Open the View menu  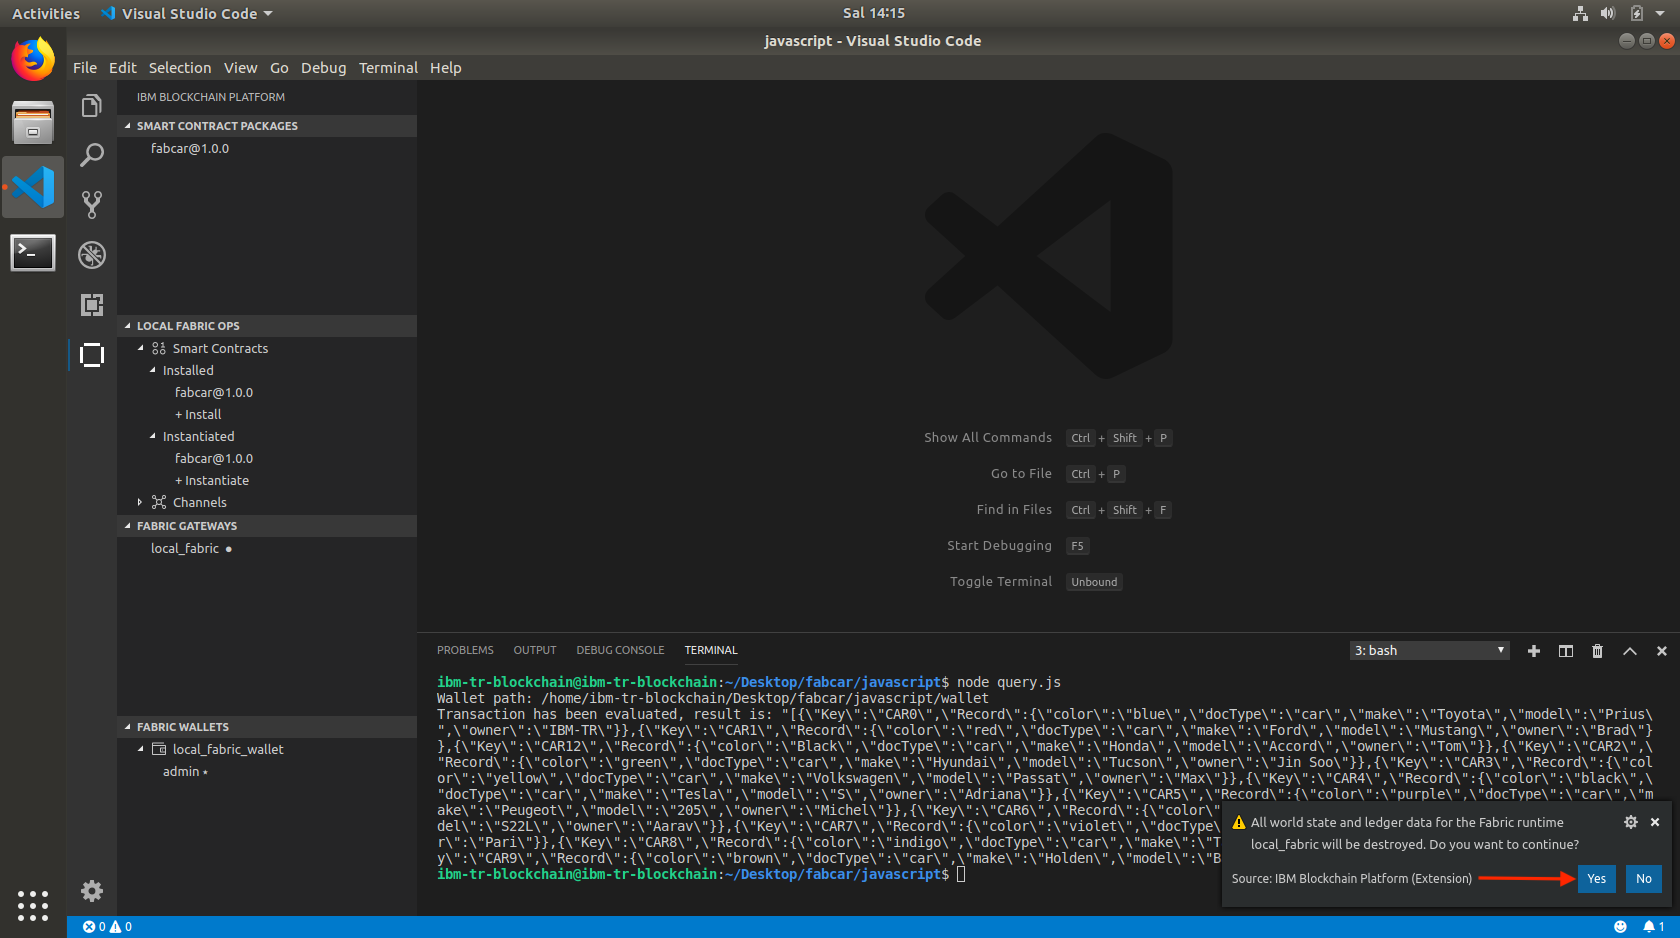[x=240, y=68]
